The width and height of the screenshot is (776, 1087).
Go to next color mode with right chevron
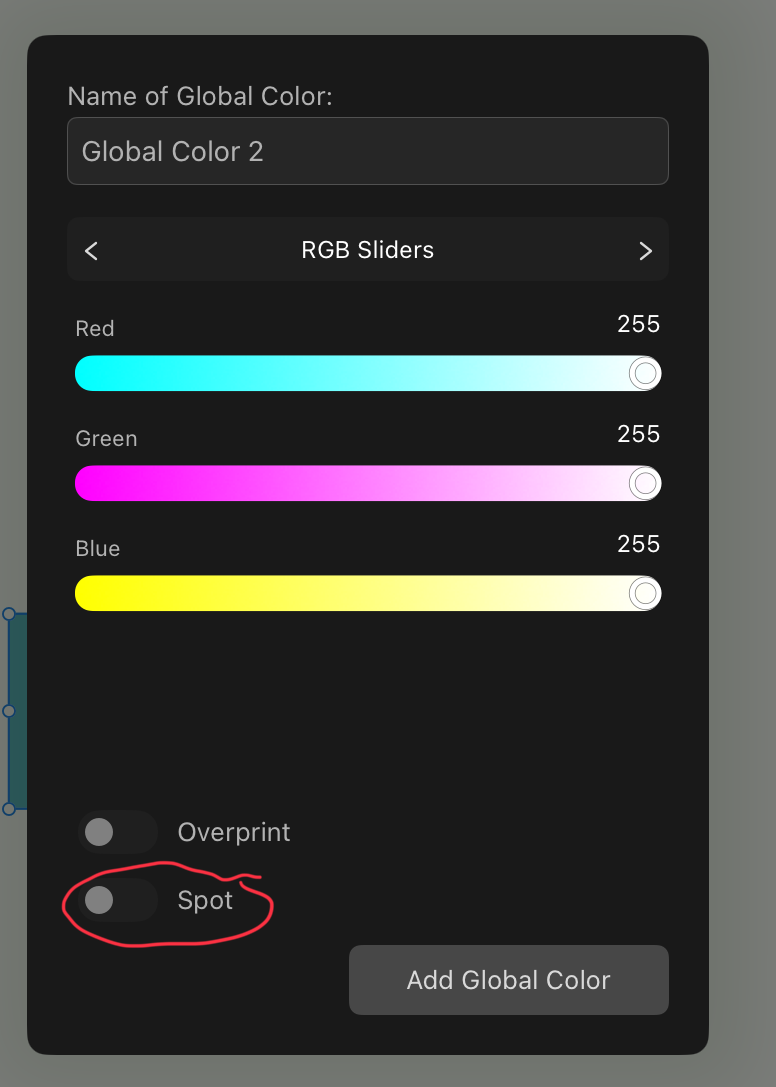tap(646, 250)
